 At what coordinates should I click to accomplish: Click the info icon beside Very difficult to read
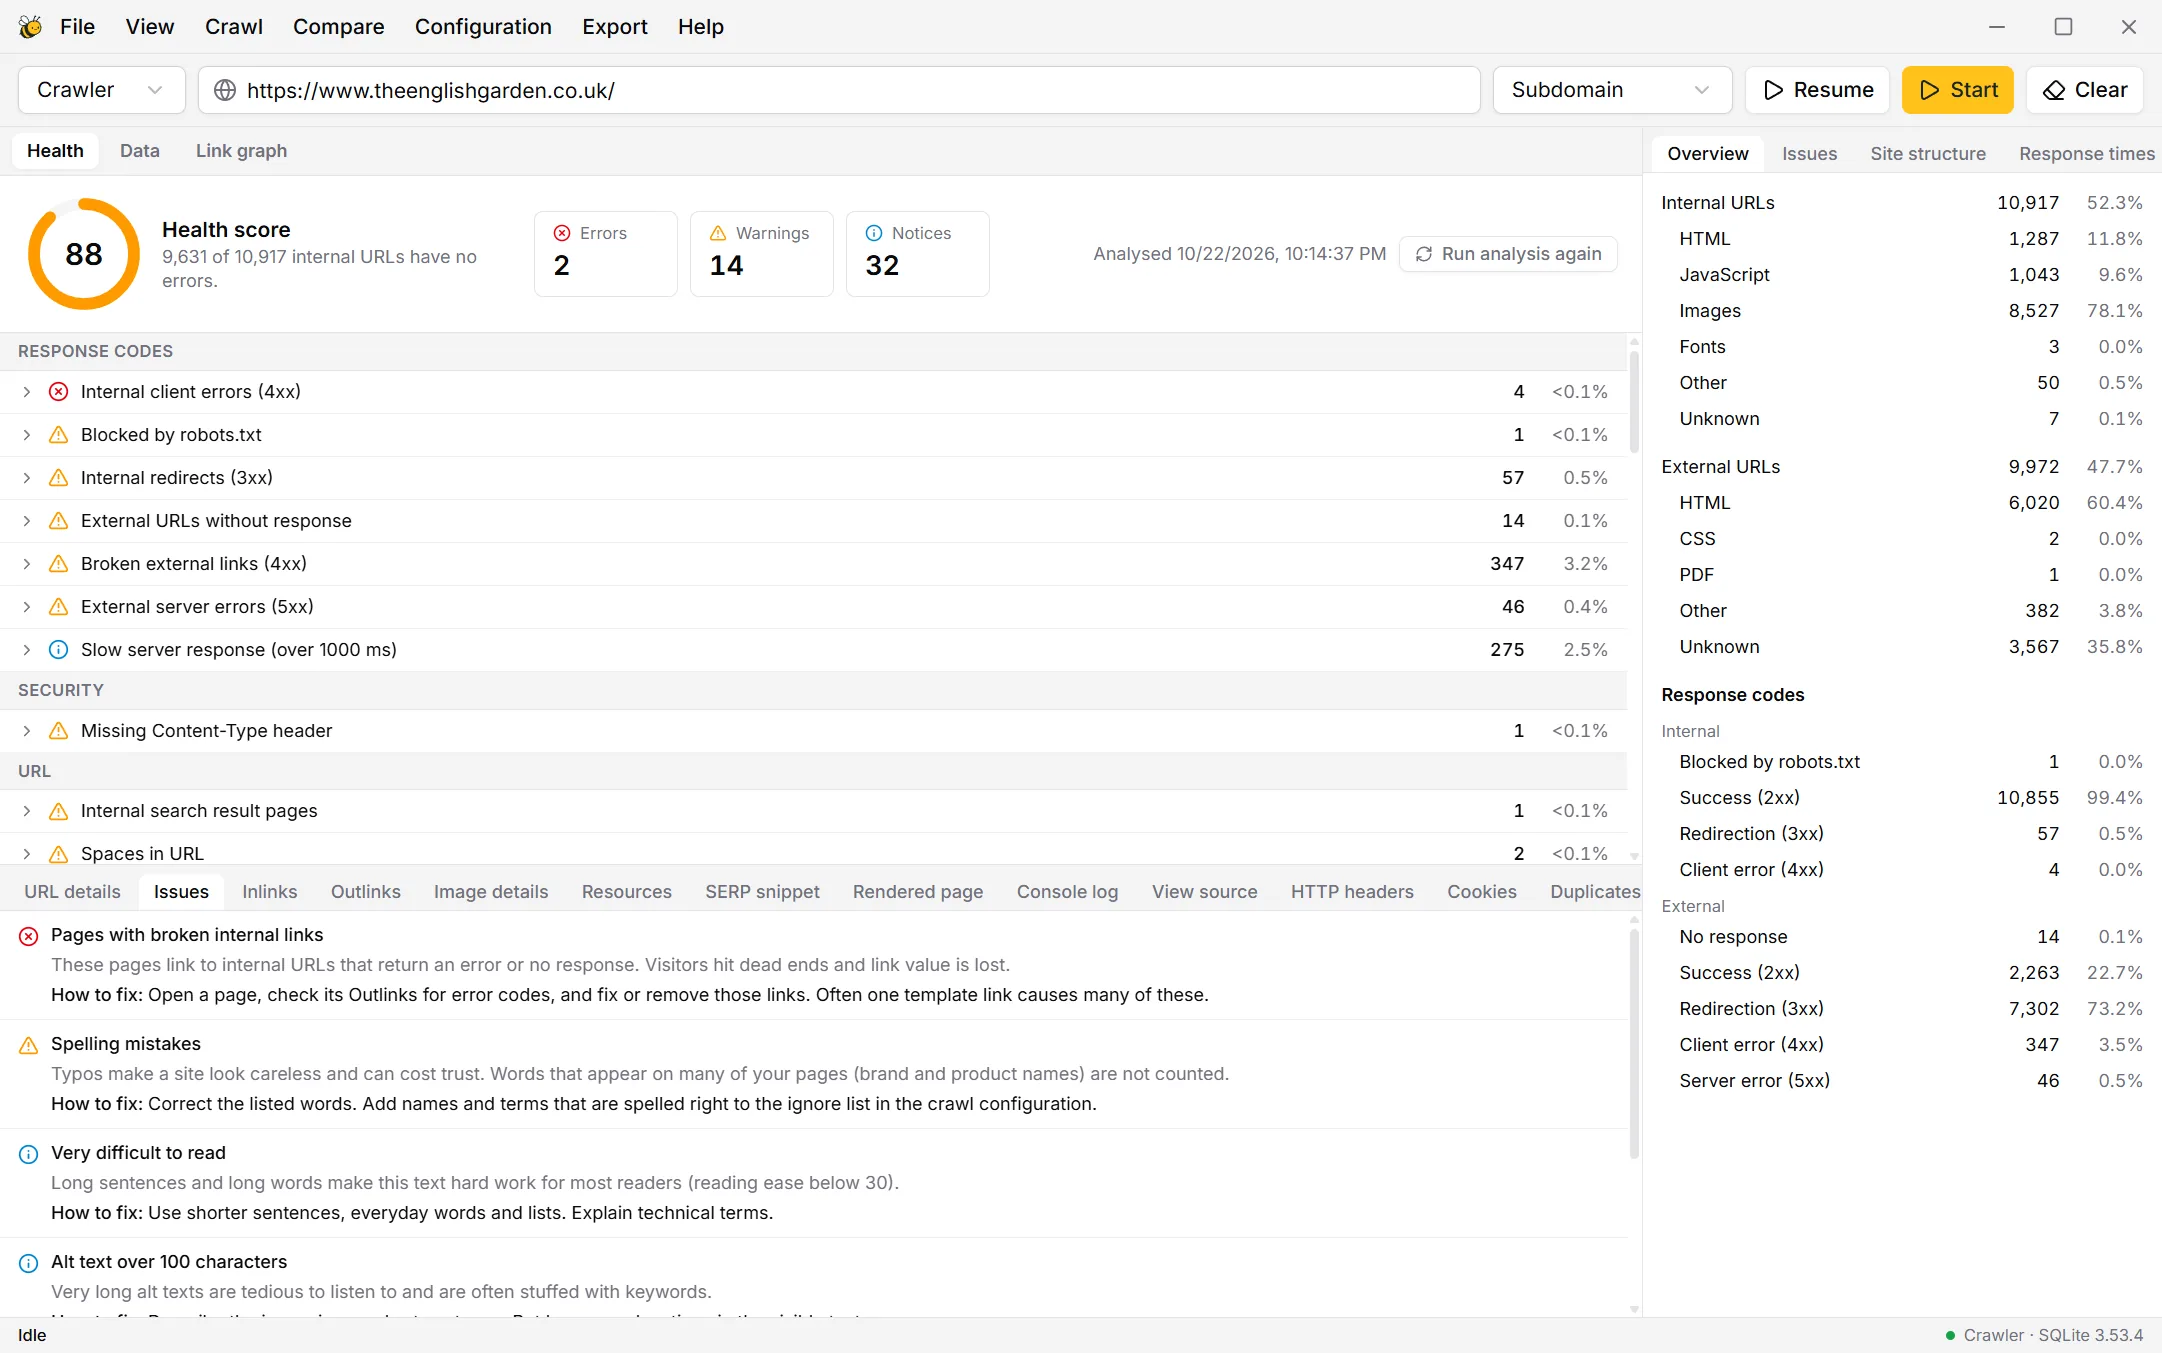pyautogui.click(x=29, y=1154)
